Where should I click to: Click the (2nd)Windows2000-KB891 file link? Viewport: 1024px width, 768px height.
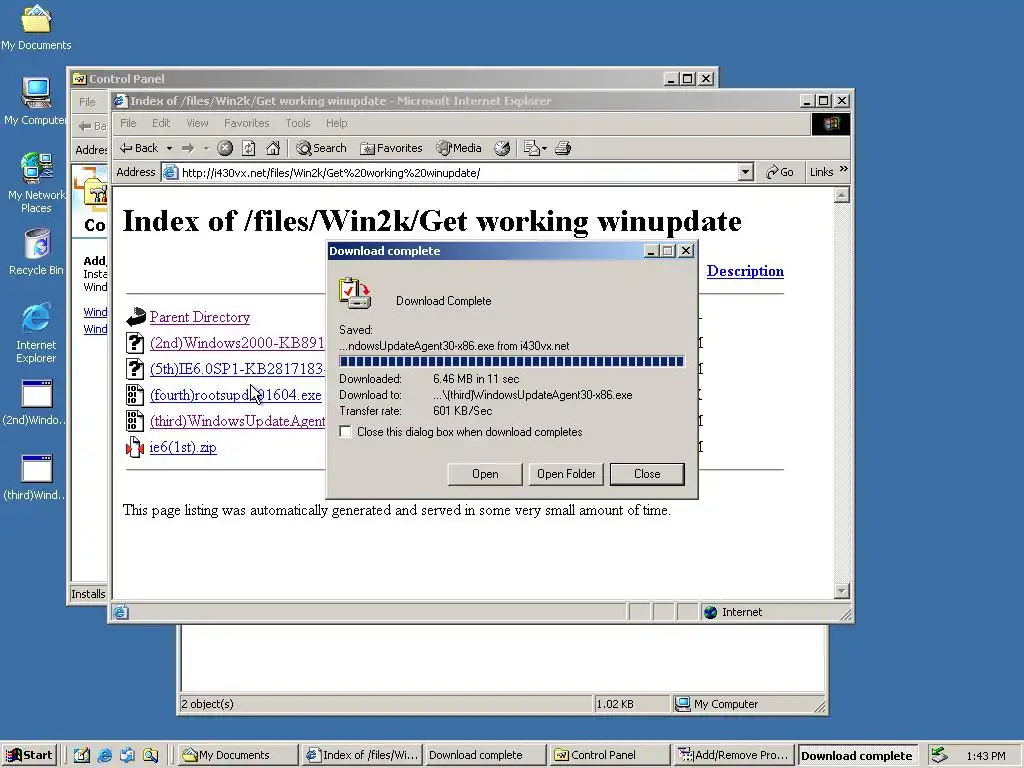[237, 343]
